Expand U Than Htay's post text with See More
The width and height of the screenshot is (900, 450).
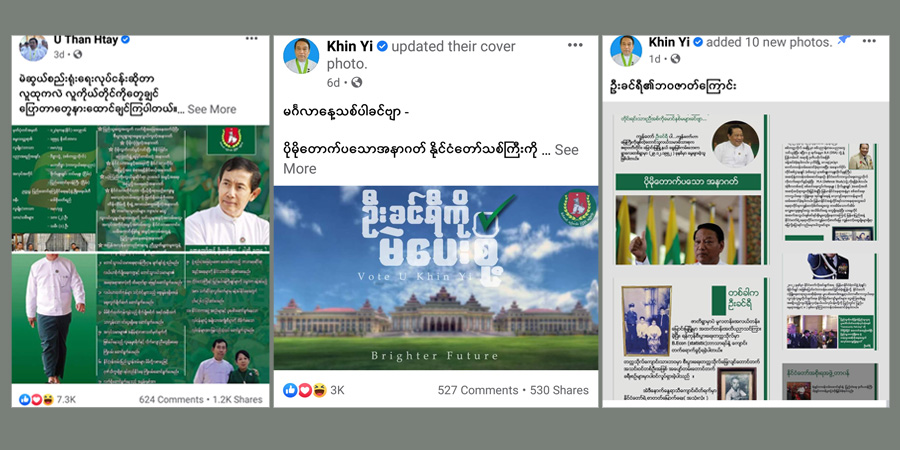(211, 109)
